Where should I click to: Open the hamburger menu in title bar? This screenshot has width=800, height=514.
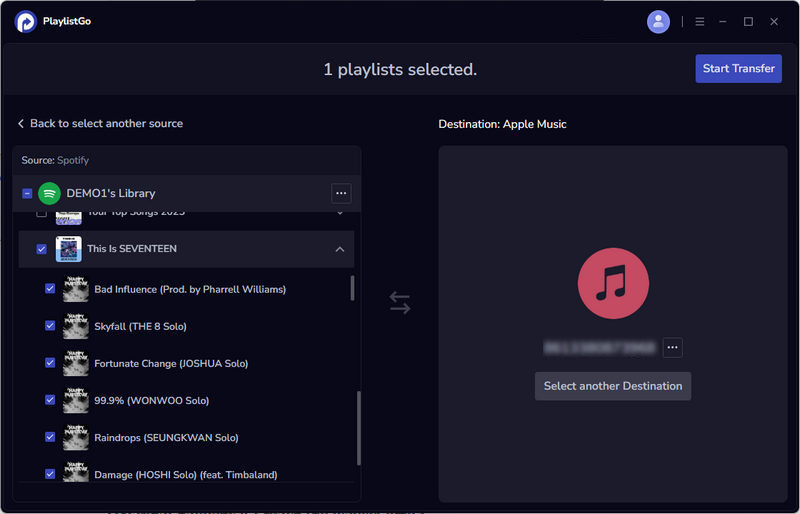699,21
